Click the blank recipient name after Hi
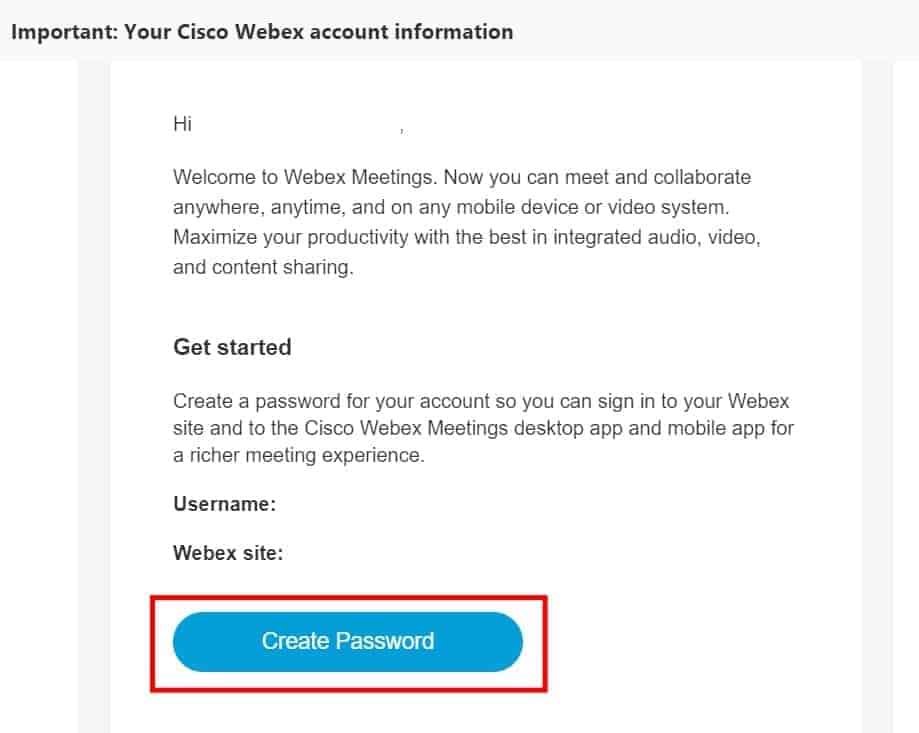The image size is (919, 733). tap(296, 124)
